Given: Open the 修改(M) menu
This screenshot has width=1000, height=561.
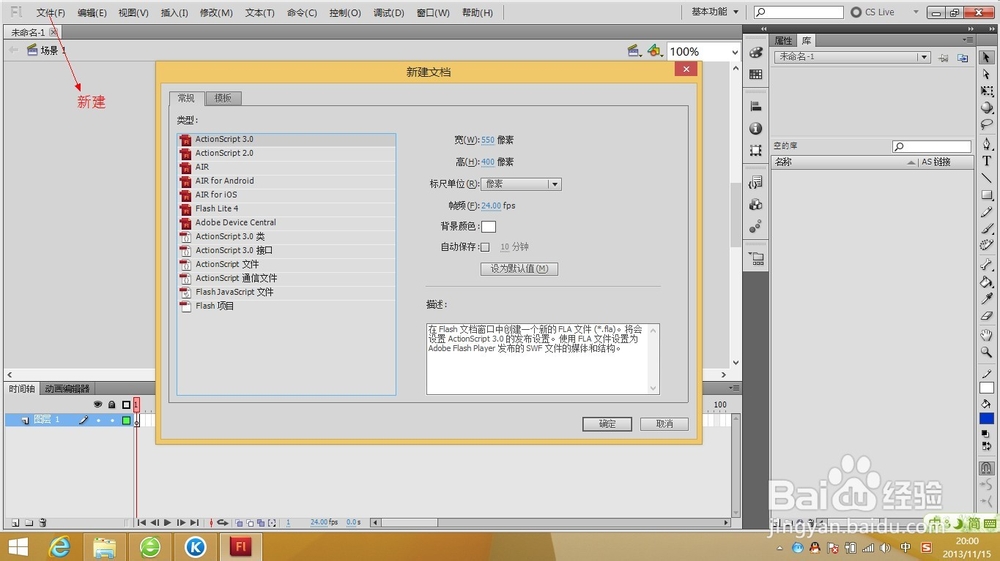Looking at the screenshot, I should coord(216,13).
